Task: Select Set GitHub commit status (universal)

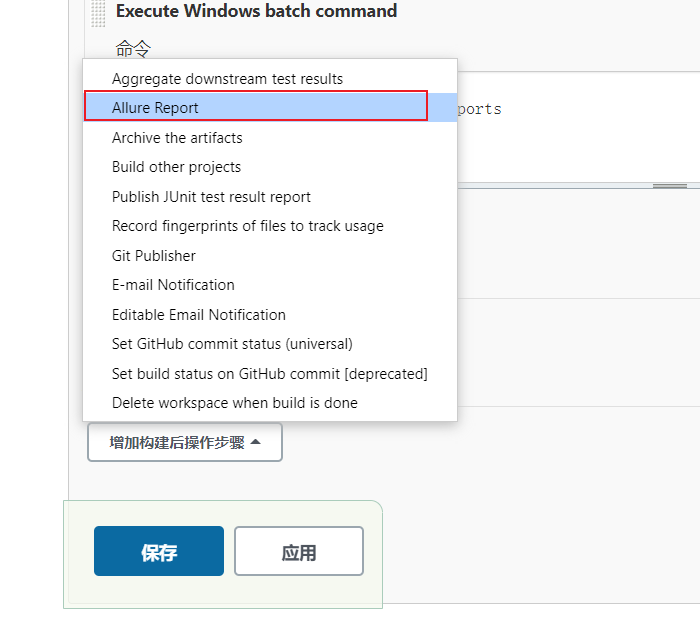Action: point(232,344)
